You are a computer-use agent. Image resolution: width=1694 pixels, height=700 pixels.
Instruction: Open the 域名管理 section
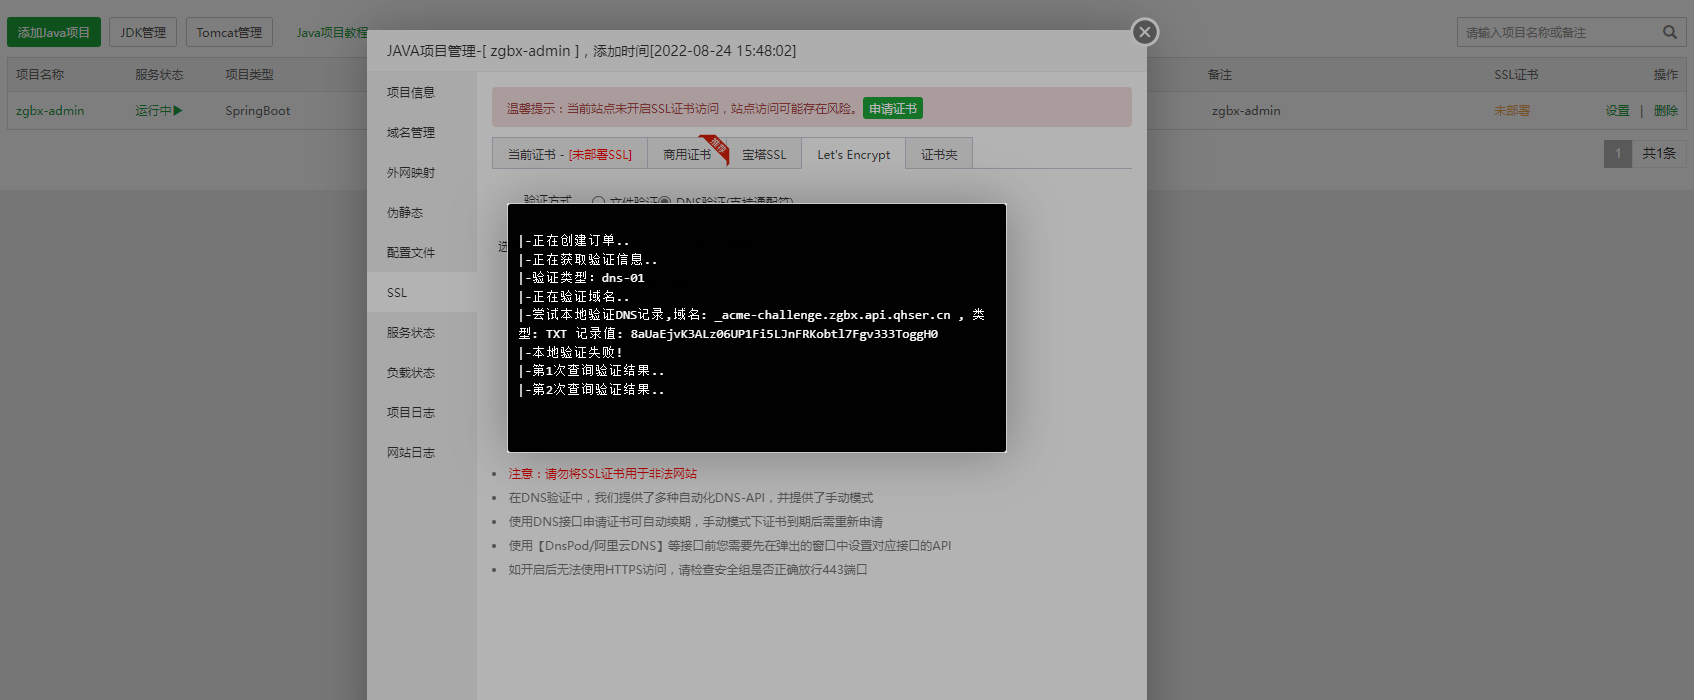coord(411,132)
